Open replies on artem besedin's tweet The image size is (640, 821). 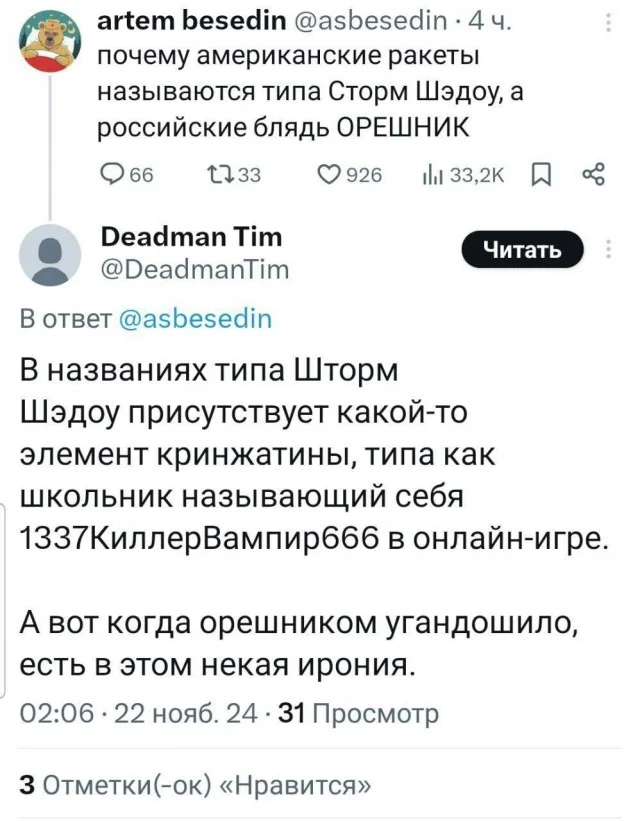(x=113, y=174)
